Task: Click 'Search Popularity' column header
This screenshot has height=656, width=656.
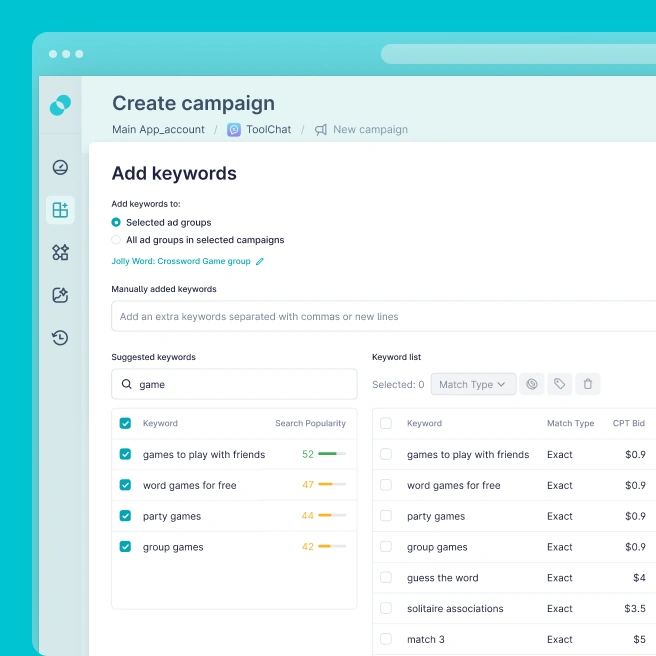Action: 310,423
